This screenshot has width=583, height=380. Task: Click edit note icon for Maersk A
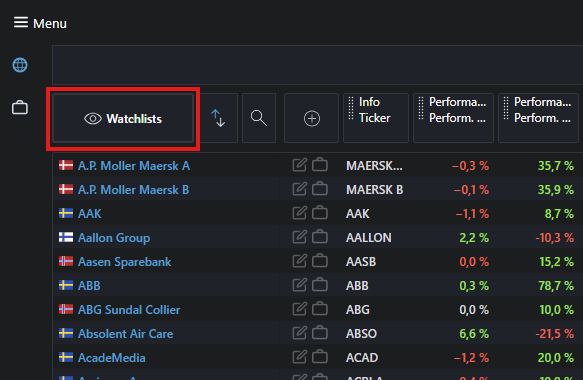coord(300,165)
